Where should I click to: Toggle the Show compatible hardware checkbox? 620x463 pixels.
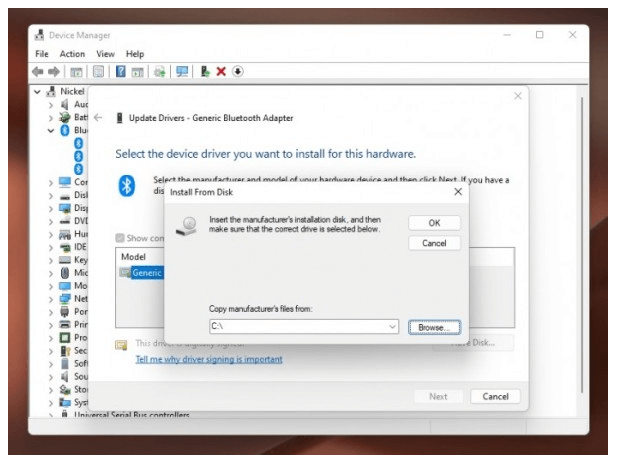click(x=120, y=238)
